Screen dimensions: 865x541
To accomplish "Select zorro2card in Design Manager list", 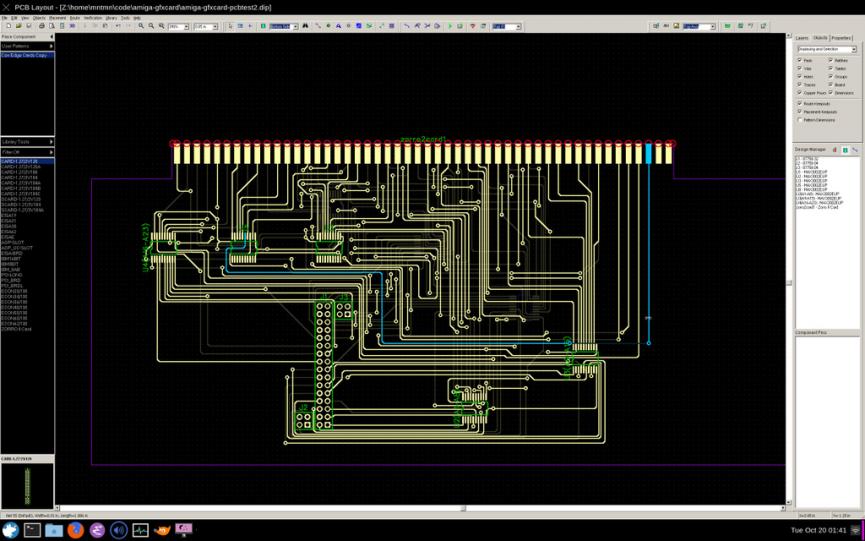I will point(817,207).
